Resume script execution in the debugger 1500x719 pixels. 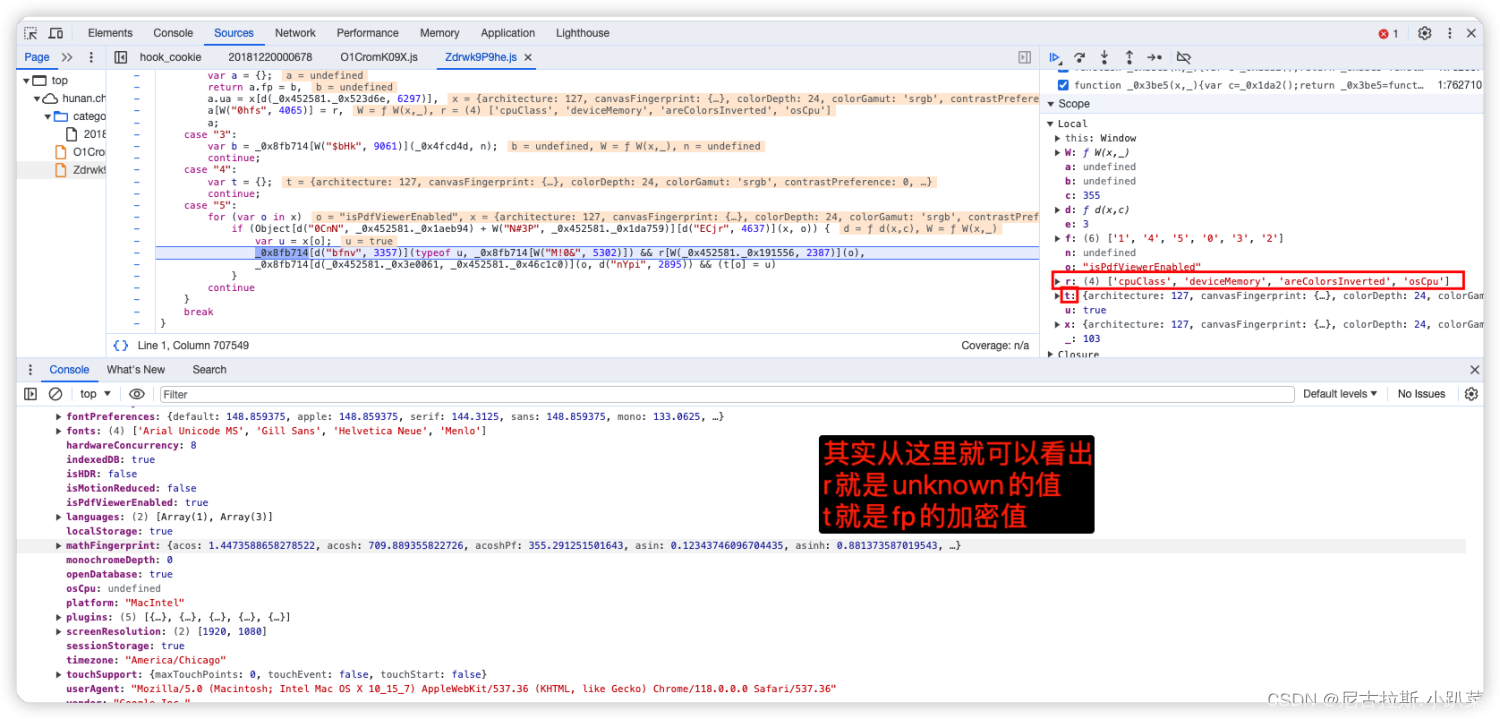coord(1055,57)
